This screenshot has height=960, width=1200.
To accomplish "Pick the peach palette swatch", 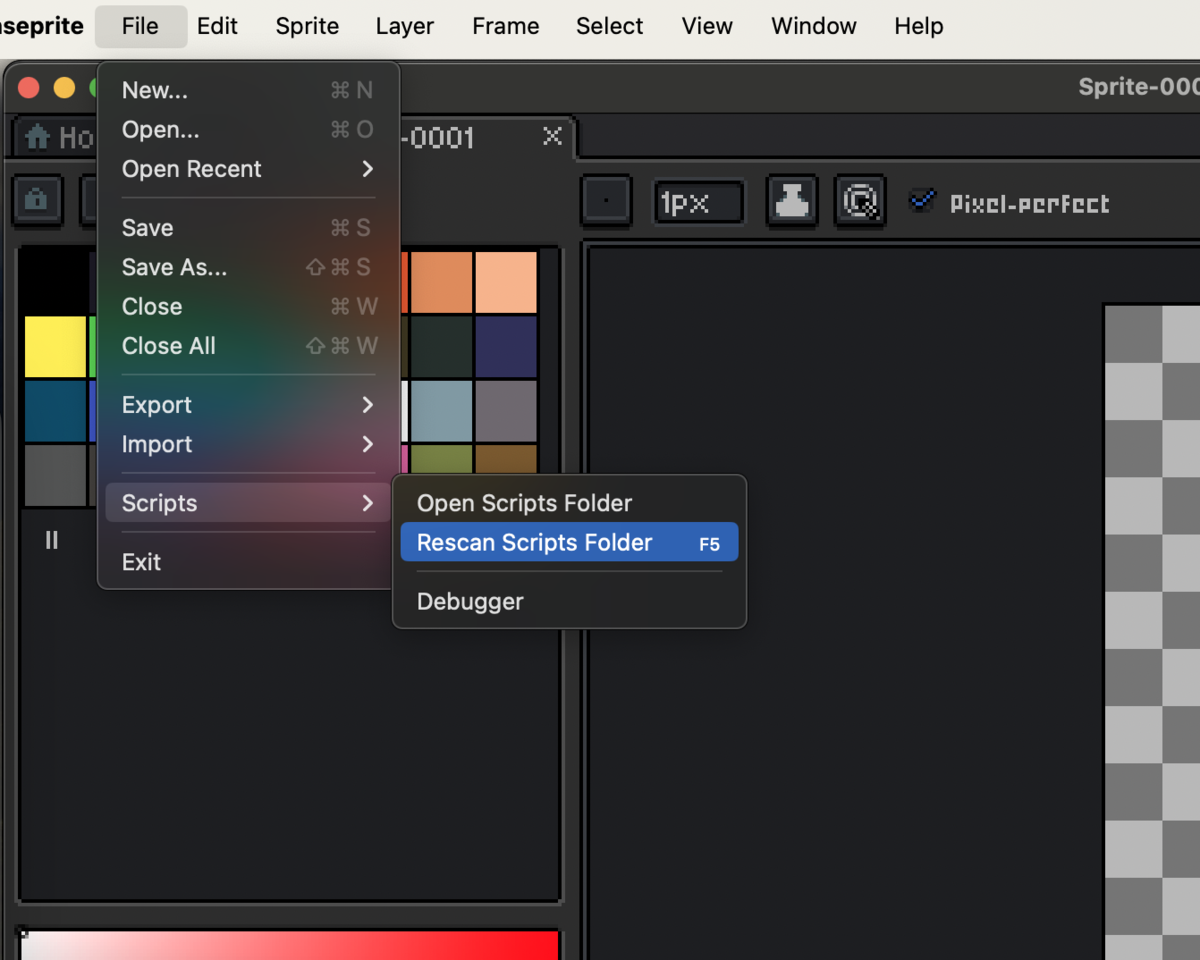I will point(506,283).
